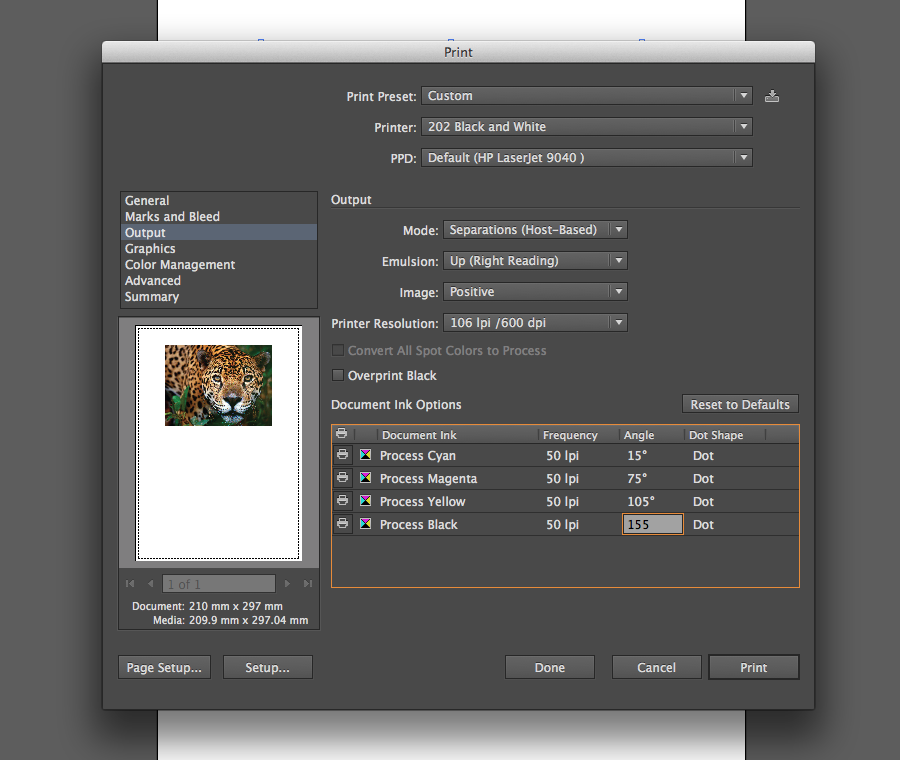The width and height of the screenshot is (900, 760).
Task: Click Process Cyan Dot shape cell
Action: (703, 455)
